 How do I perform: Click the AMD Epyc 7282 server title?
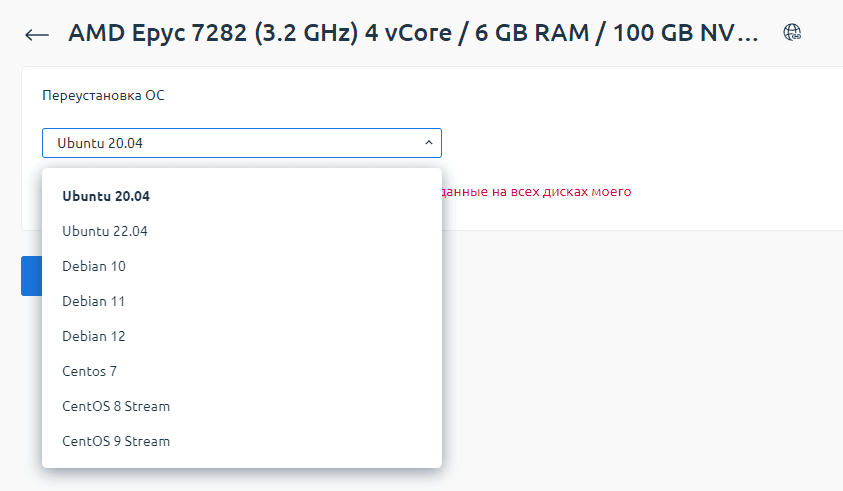click(x=400, y=33)
